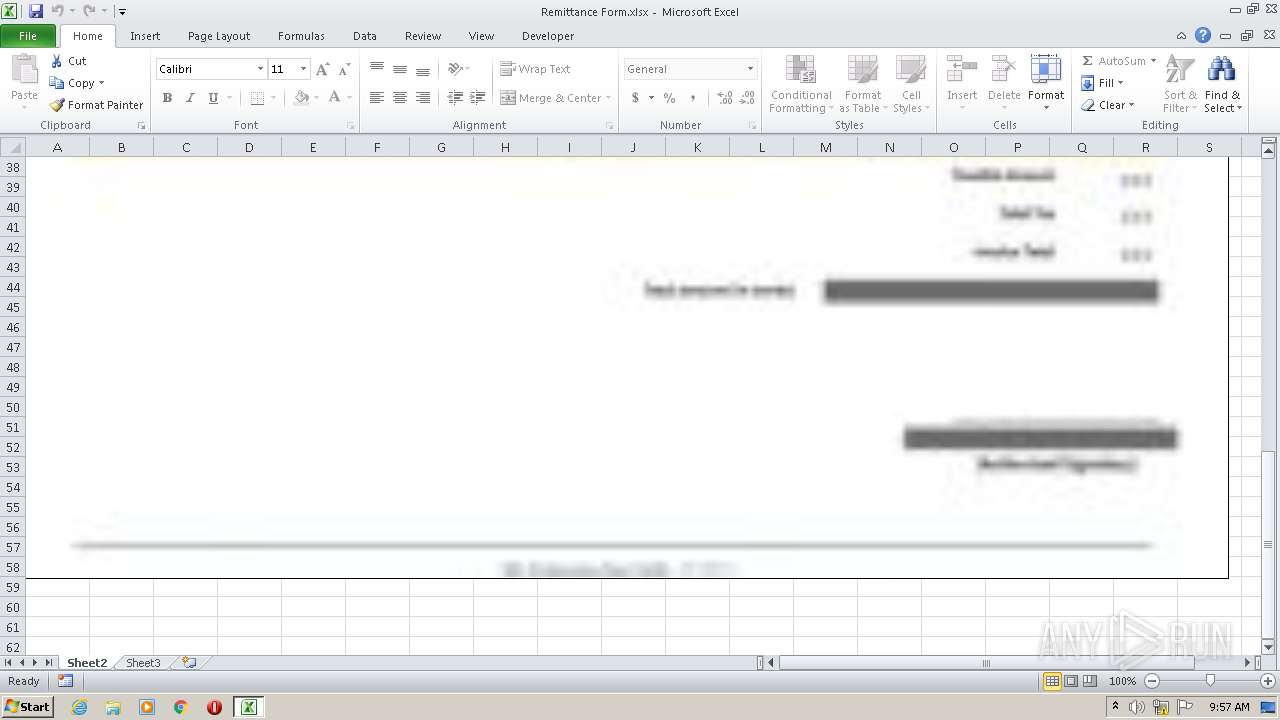
Task: Toggle Wrap Text
Action: pyautogui.click(x=535, y=69)
